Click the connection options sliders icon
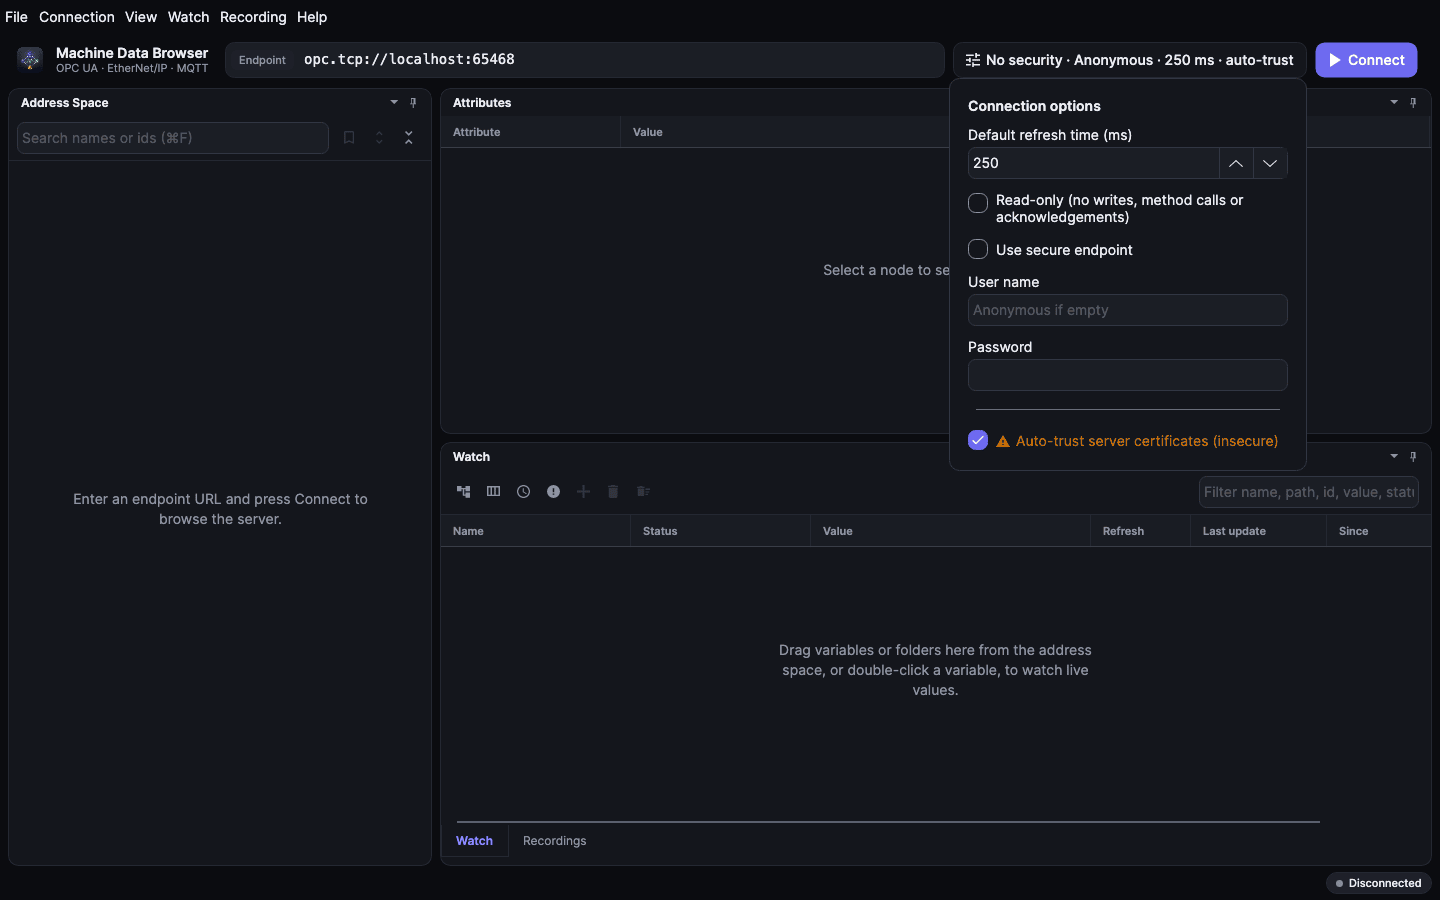The height and width of the screenshot is (900, 1440). tap(973, 60)
